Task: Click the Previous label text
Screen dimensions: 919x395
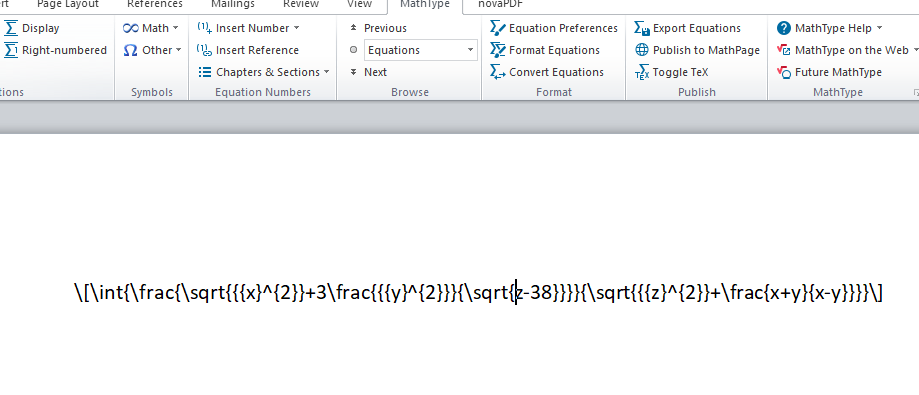Action: [x=385, y=28]
